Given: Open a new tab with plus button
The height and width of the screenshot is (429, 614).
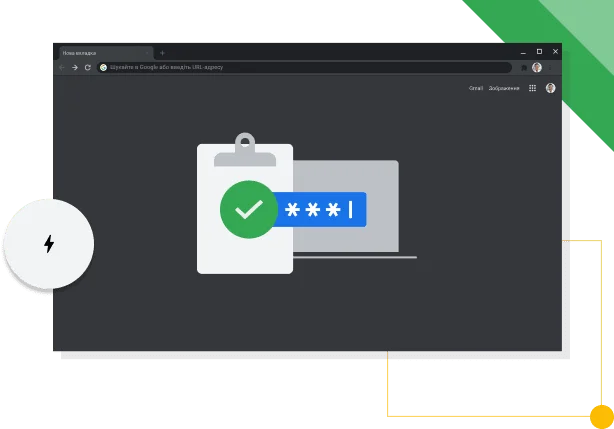Looking at the screenshot, I should point(162,52).
